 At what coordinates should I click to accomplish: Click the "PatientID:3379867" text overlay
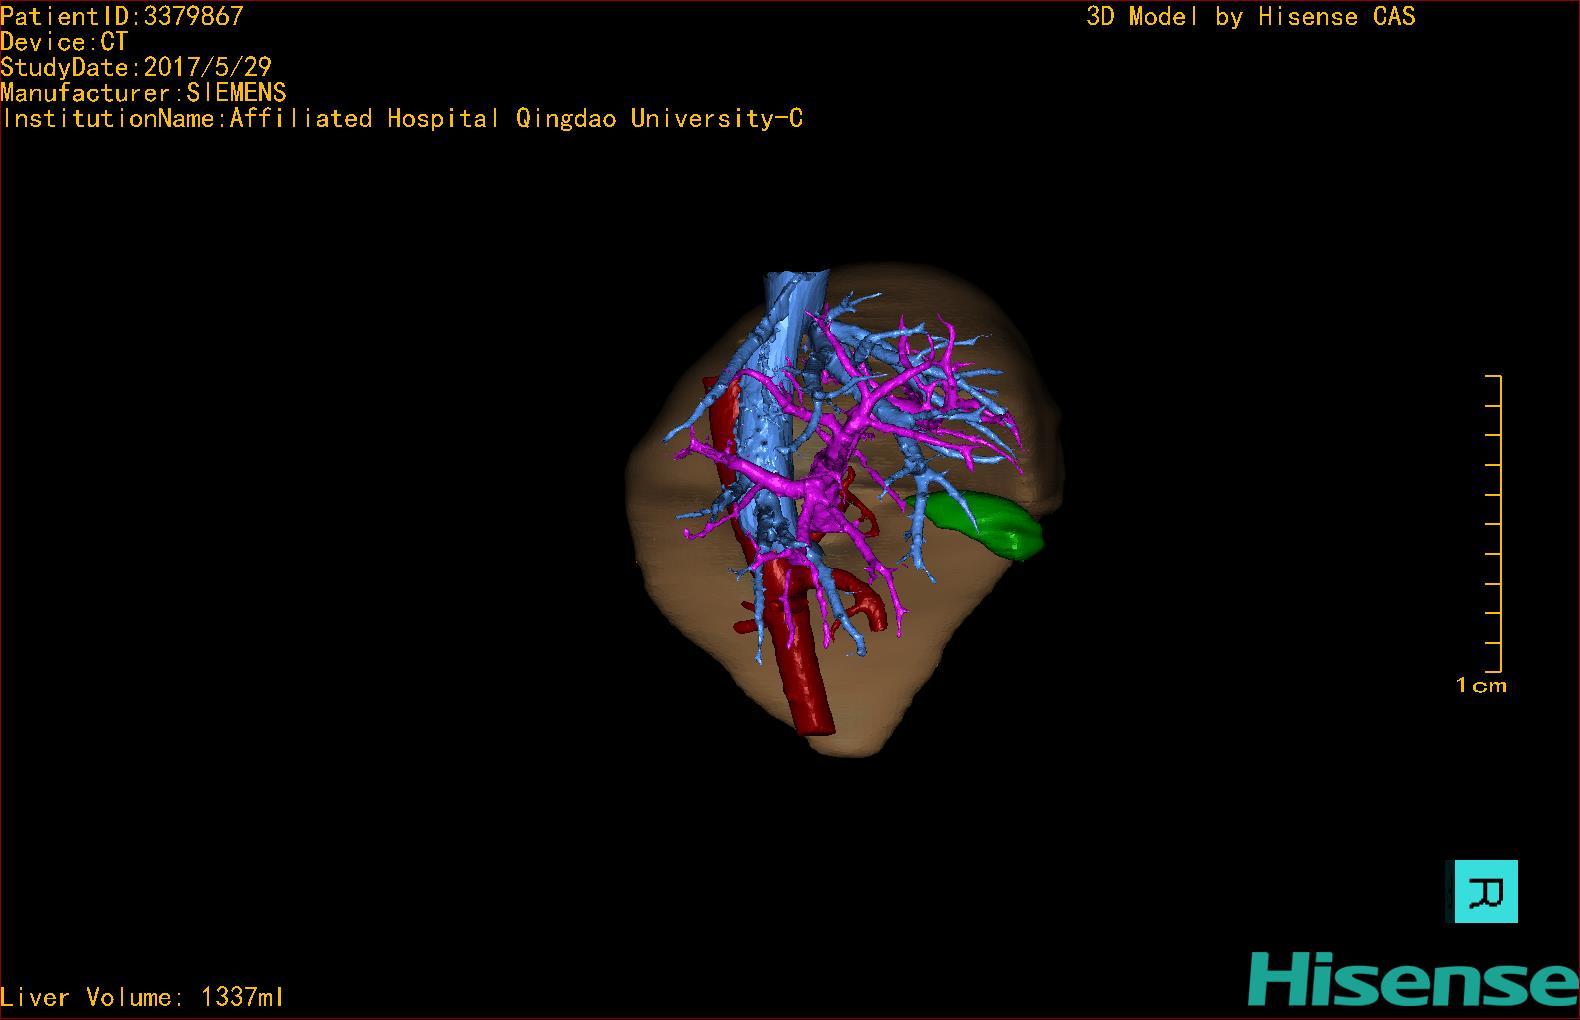click(x=122, y=16)
